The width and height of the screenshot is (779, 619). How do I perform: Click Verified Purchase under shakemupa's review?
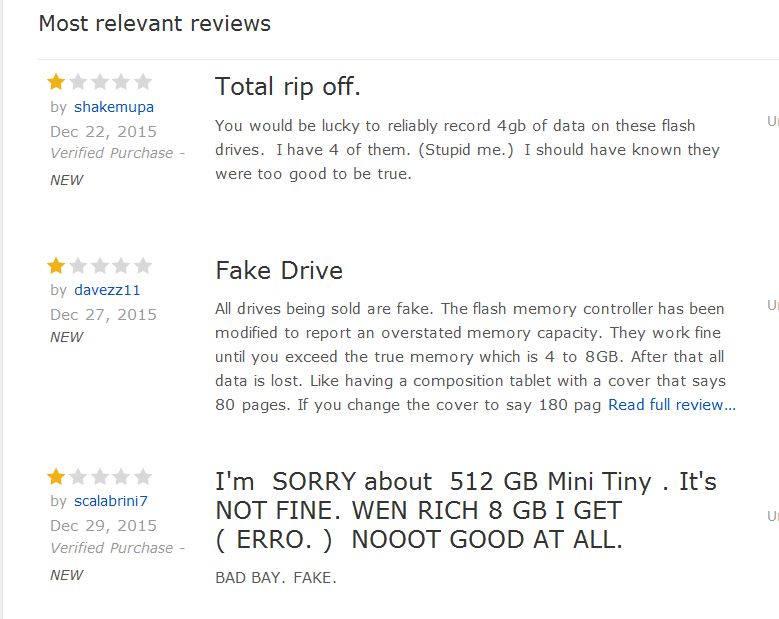[112, 153]
